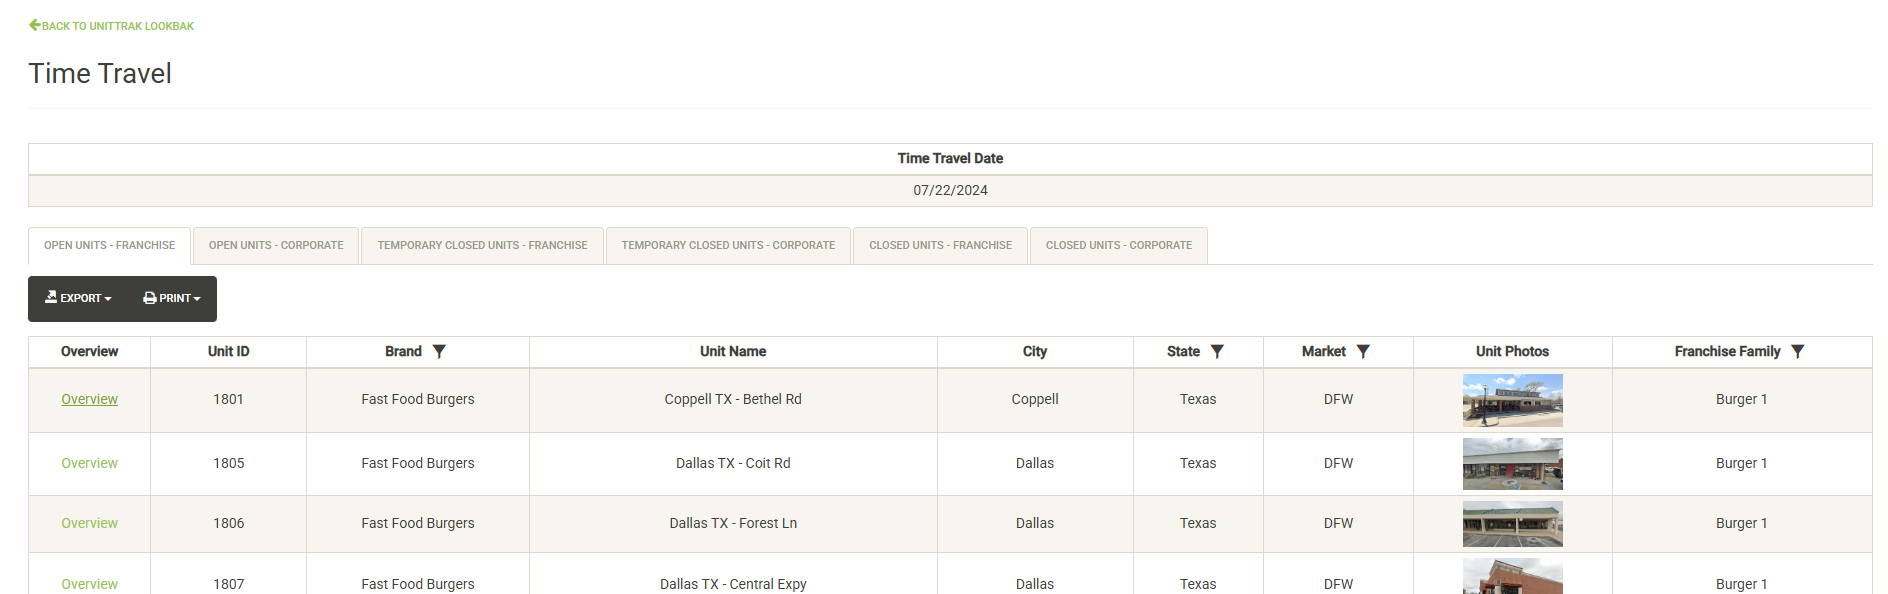Viewport: 1888px width, 594px height.
Task: Go to Closed Units - Franchise tab
Action: coord(940,246)
